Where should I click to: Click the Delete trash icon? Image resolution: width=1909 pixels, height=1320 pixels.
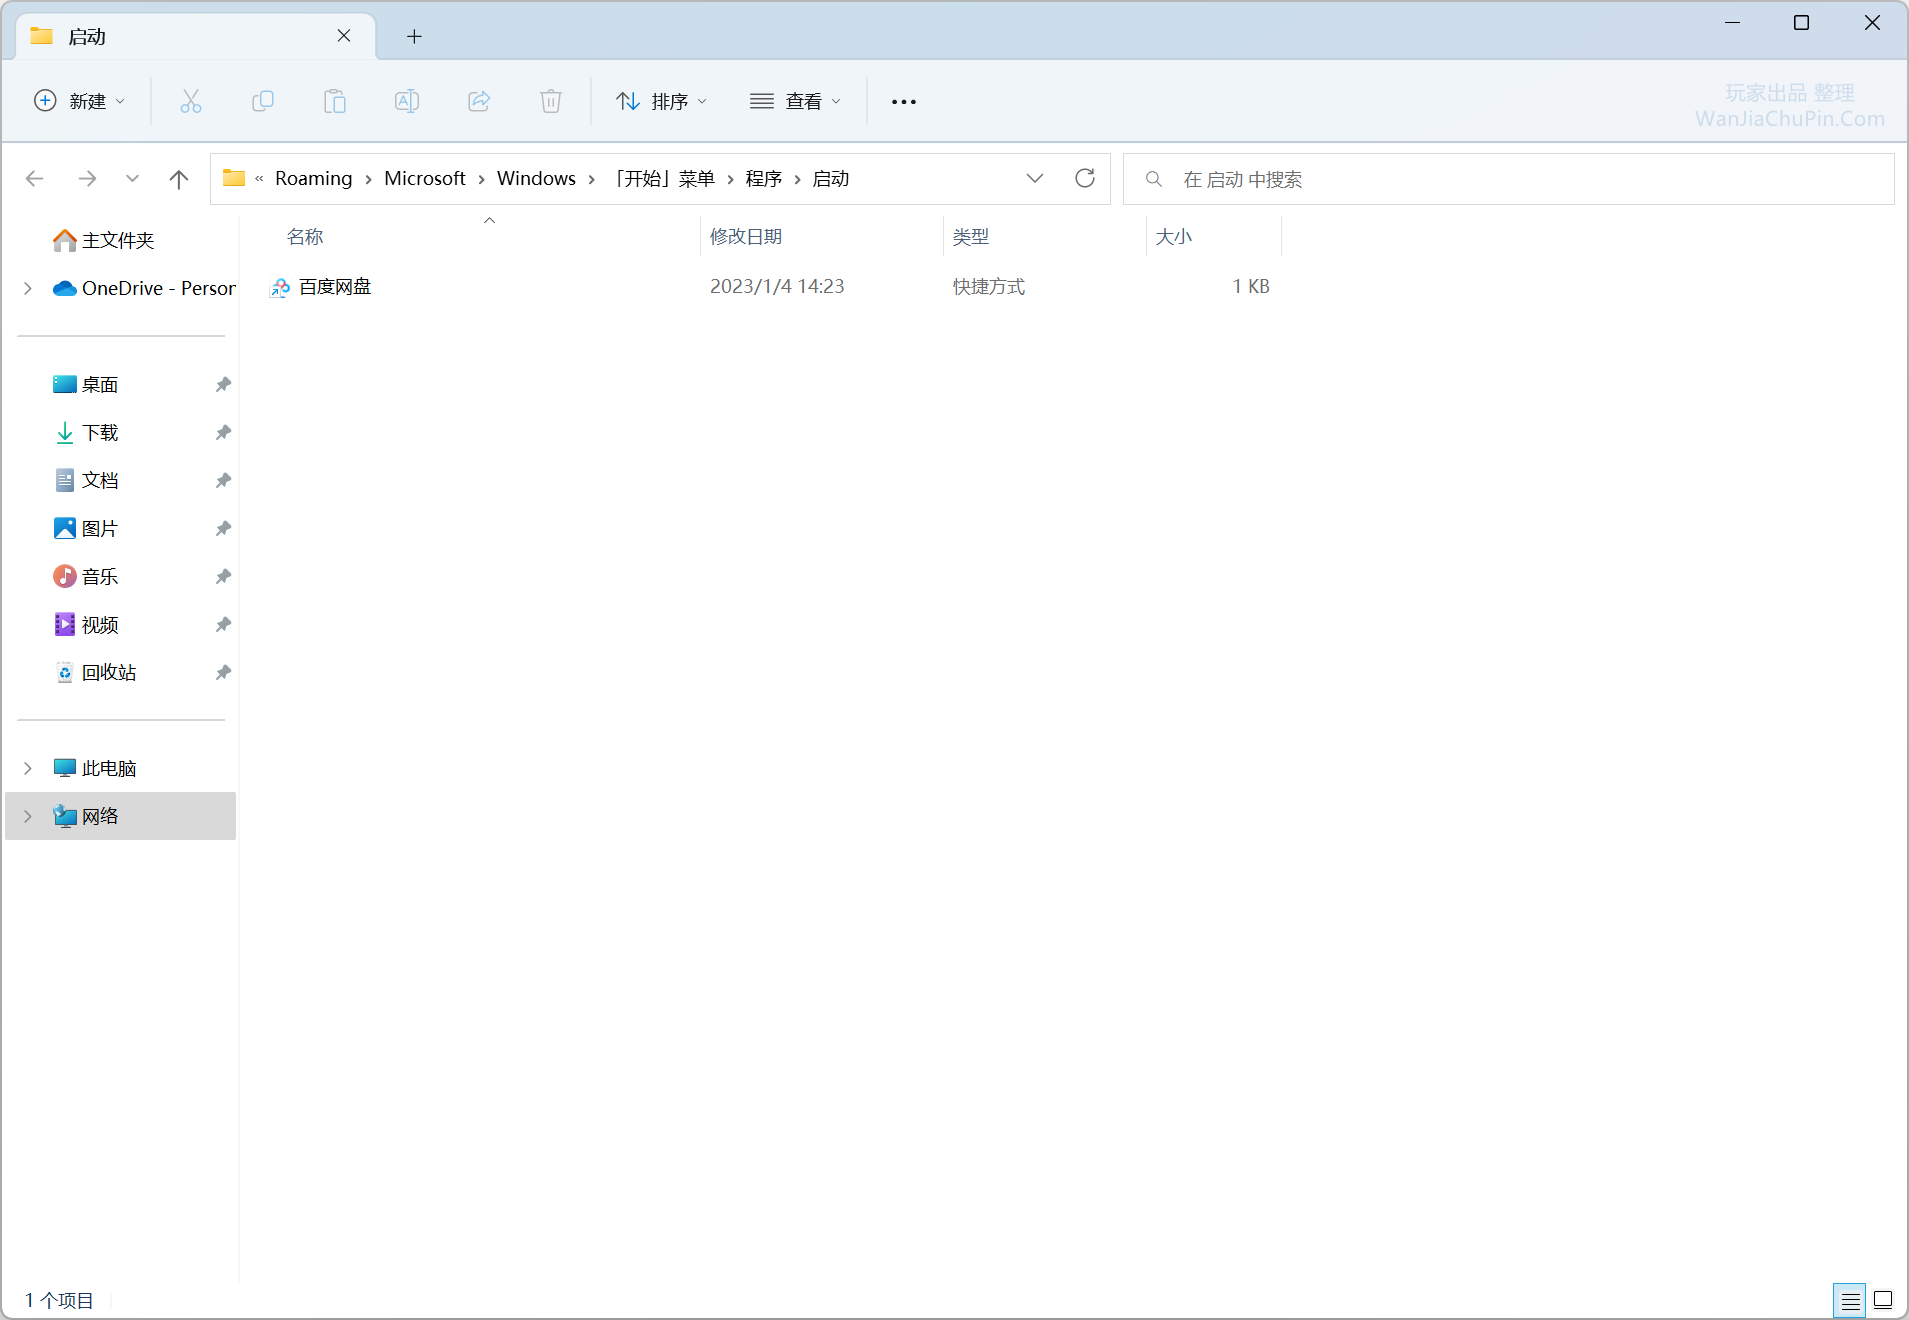pyautogui.click(x=551, y=101)
